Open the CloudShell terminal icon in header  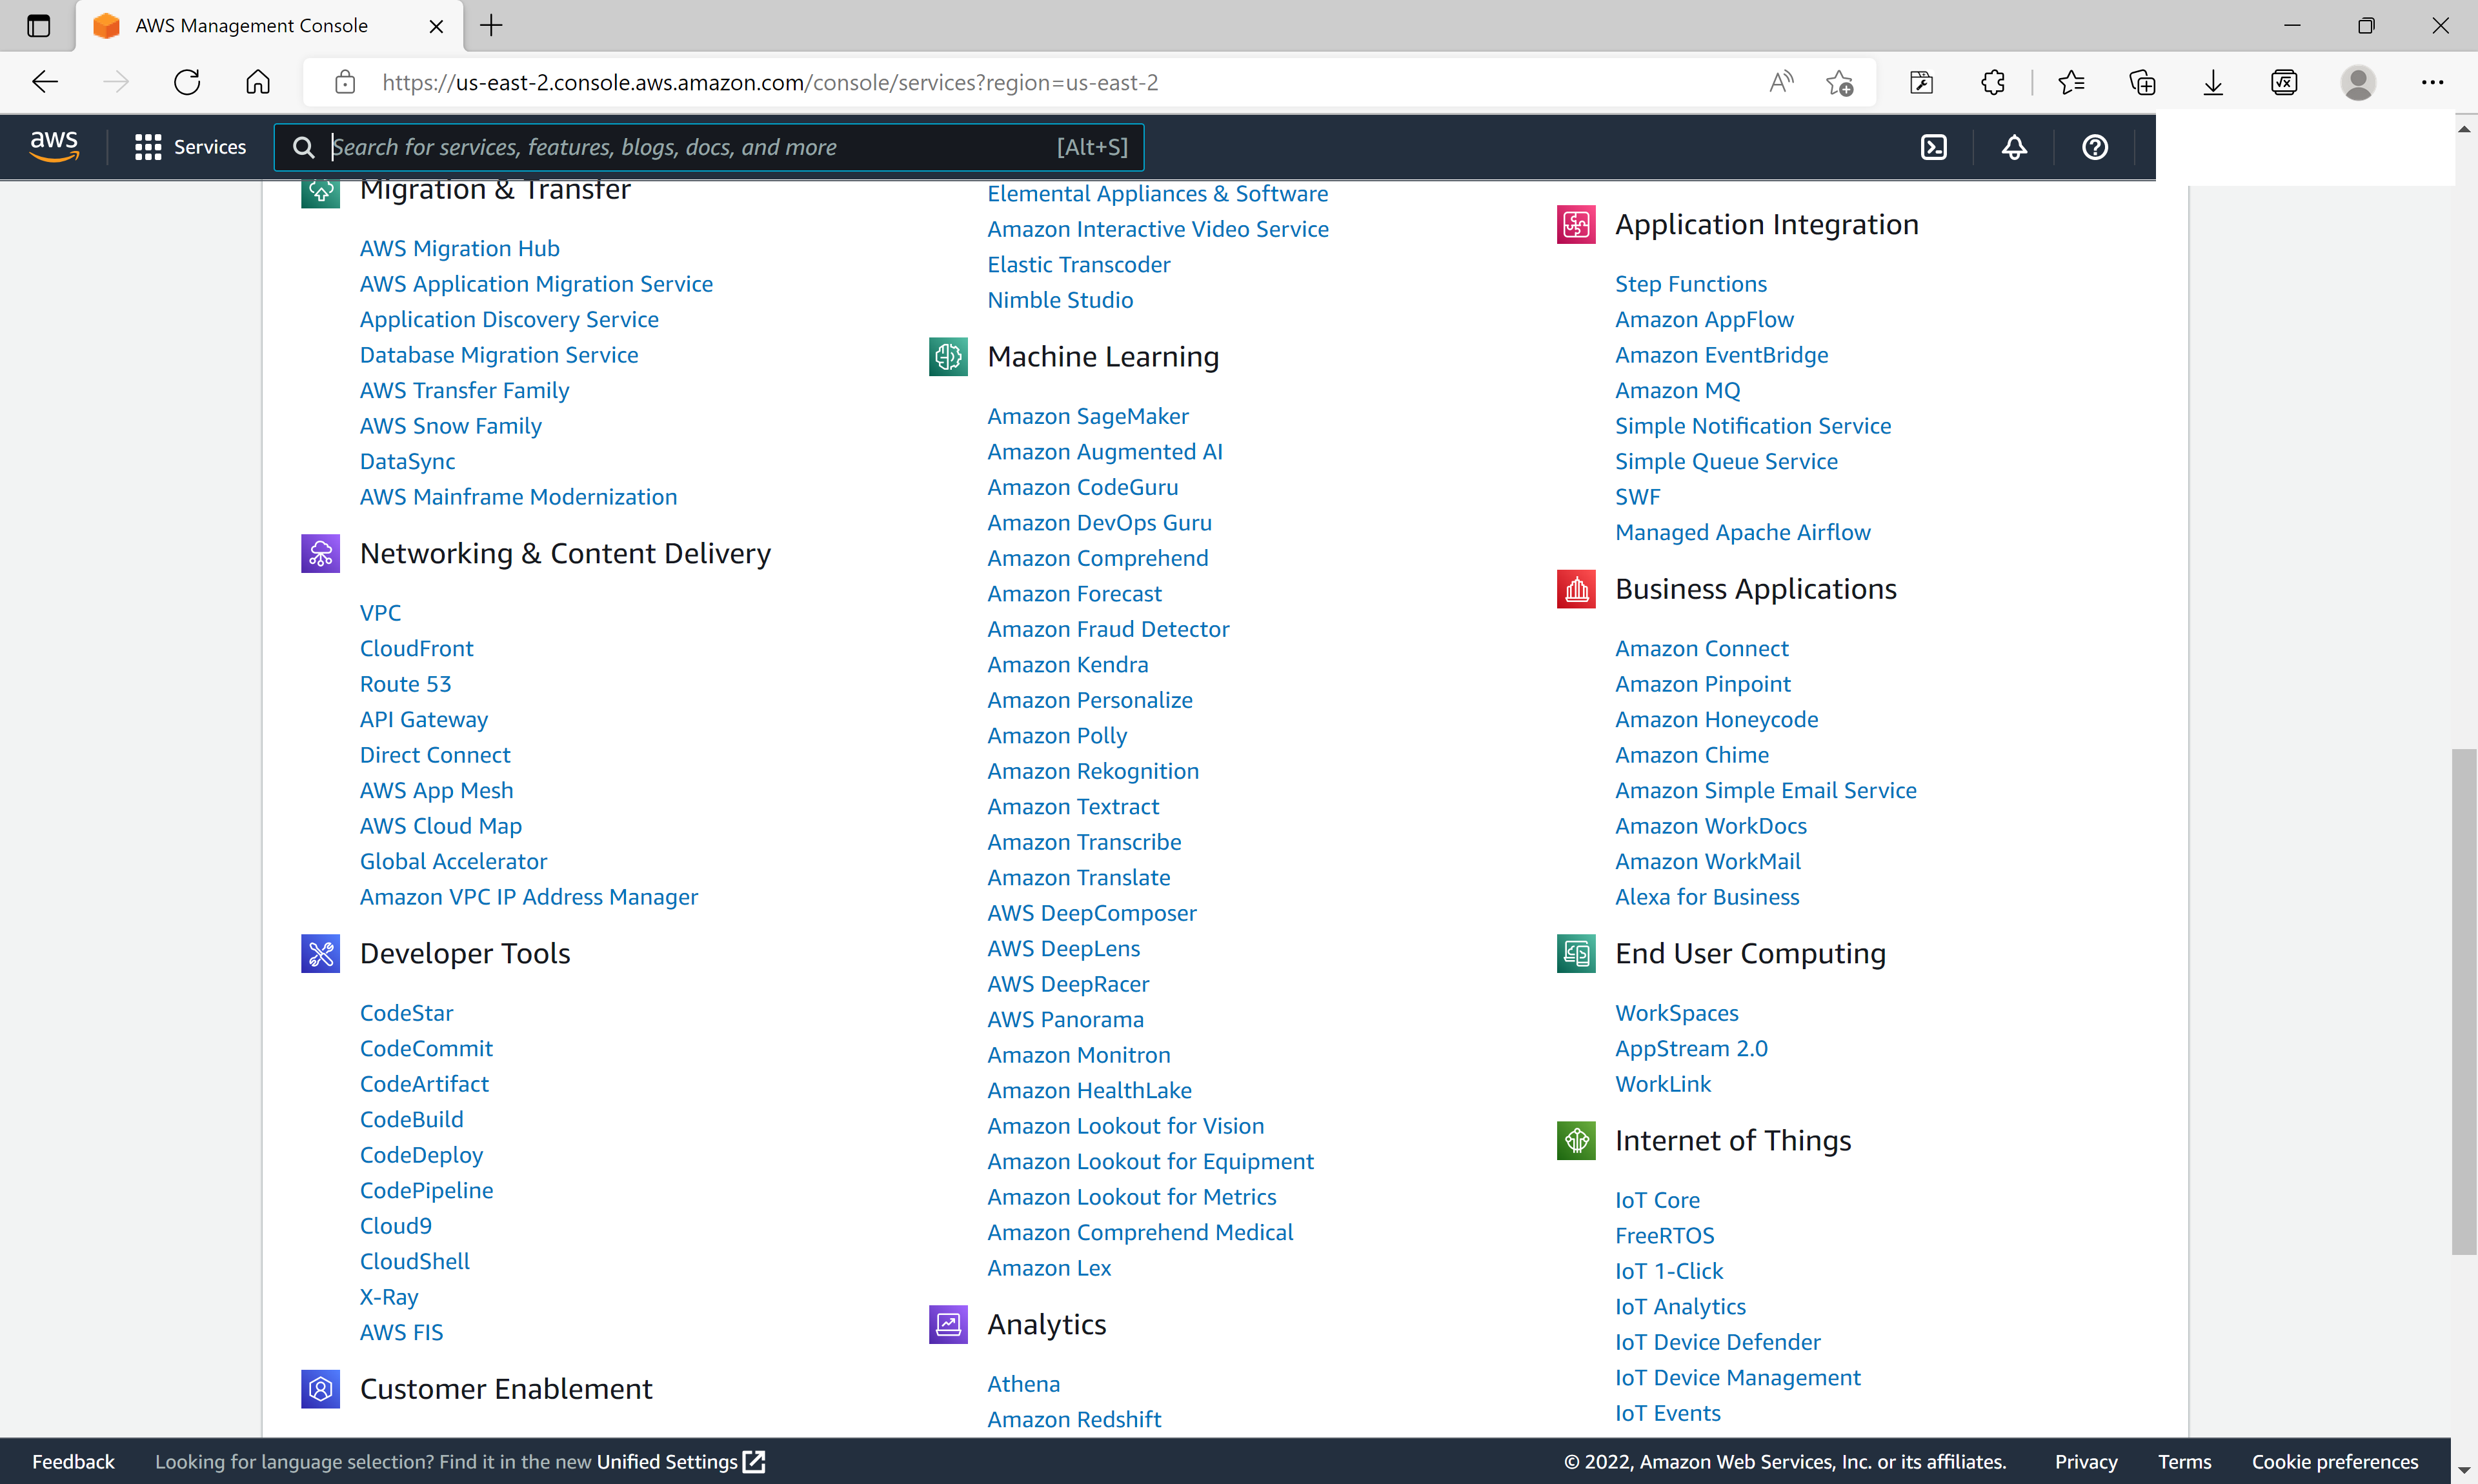click(x=1934, y=147)
